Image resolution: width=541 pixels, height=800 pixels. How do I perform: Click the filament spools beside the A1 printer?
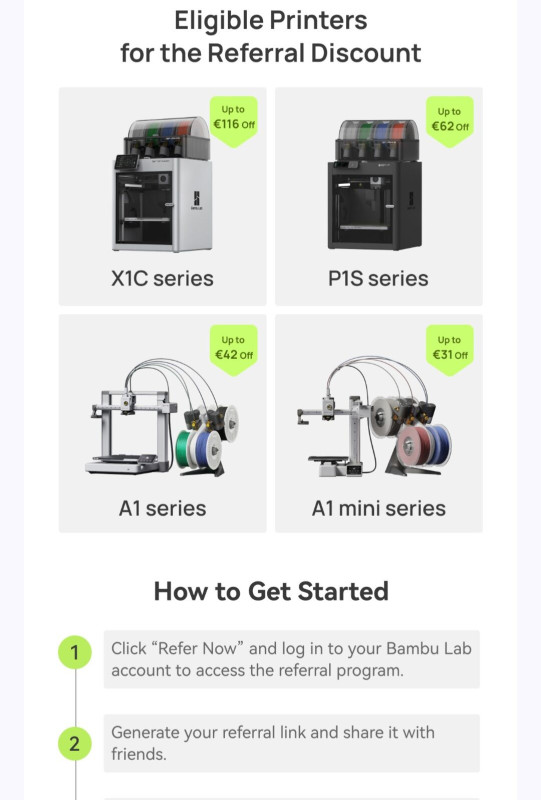pyautogui.click(x=208, y=439)
